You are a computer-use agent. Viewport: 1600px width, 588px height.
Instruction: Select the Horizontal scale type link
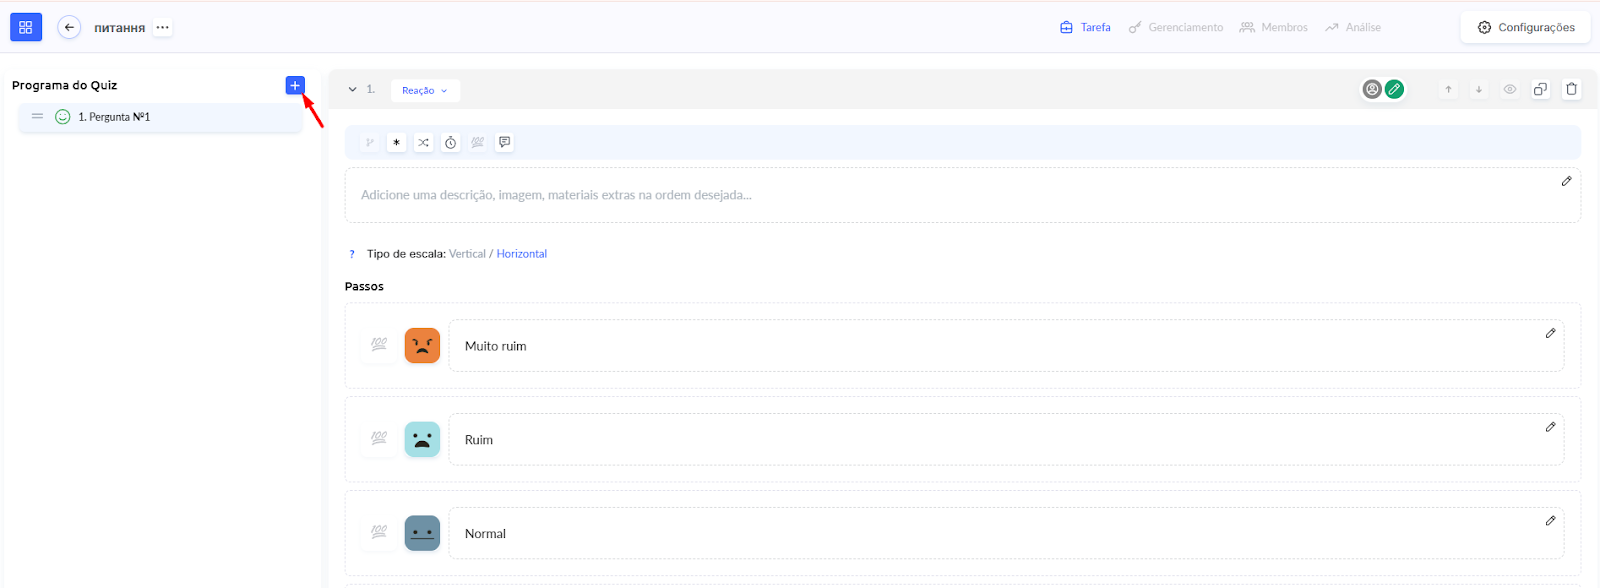tap(522, 254)
